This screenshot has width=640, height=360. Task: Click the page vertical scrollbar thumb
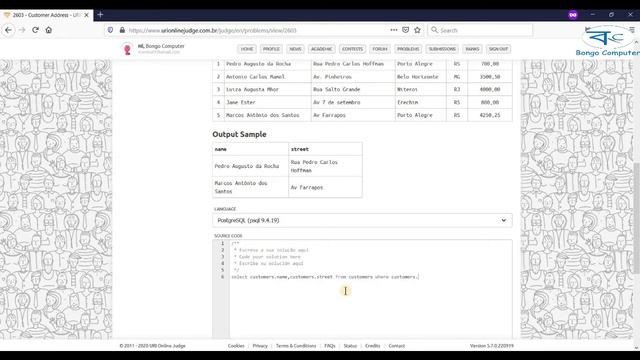point(636,218)
